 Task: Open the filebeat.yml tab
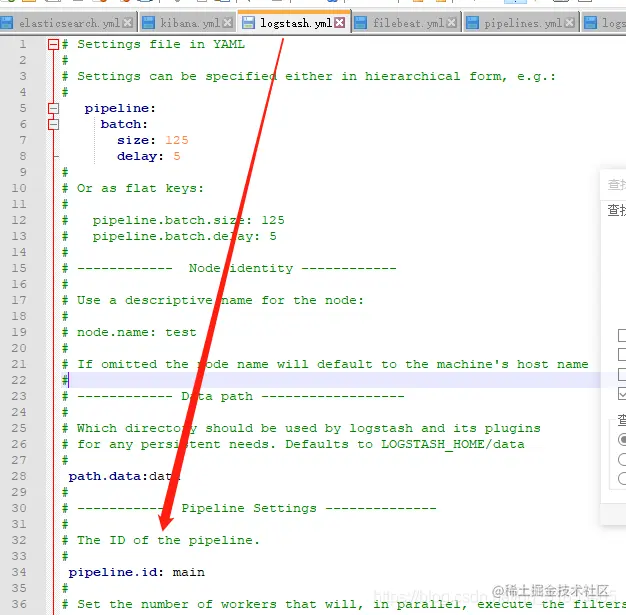407,23
